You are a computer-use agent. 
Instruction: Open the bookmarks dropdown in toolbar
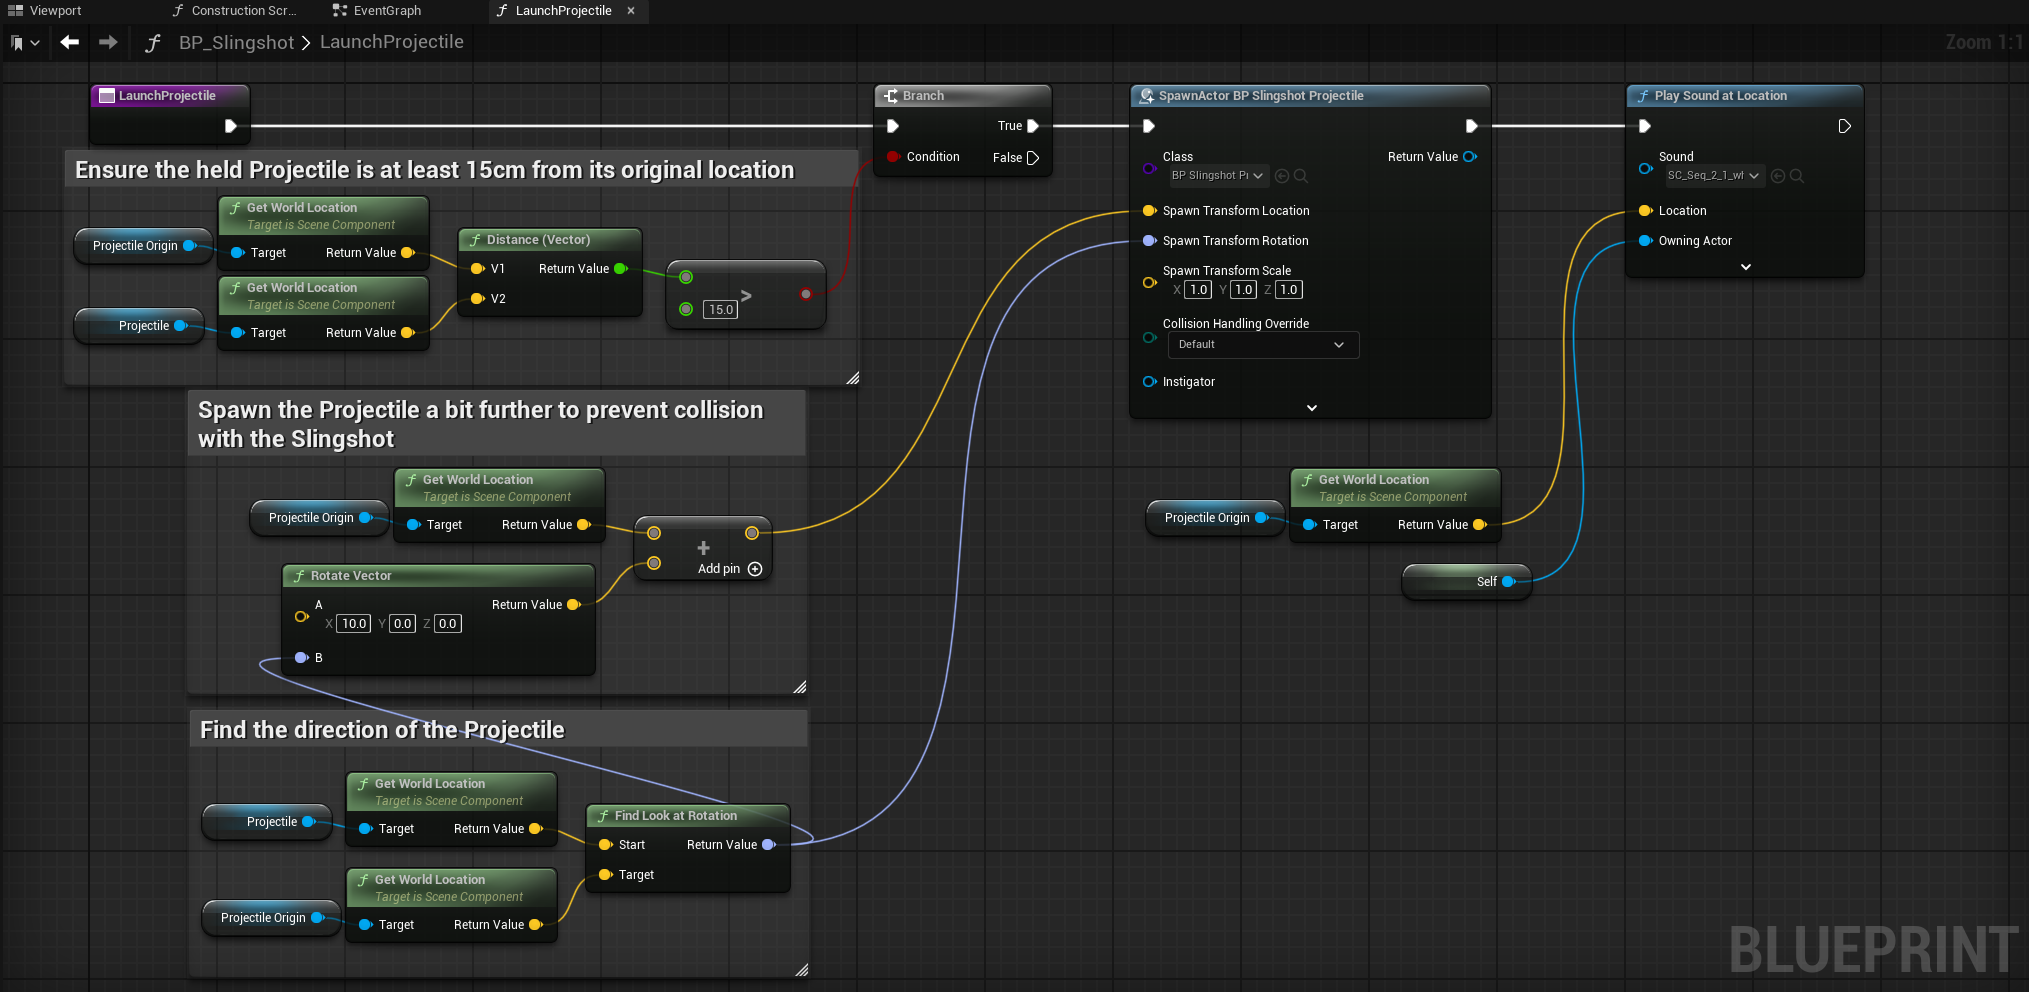point(25,43)
